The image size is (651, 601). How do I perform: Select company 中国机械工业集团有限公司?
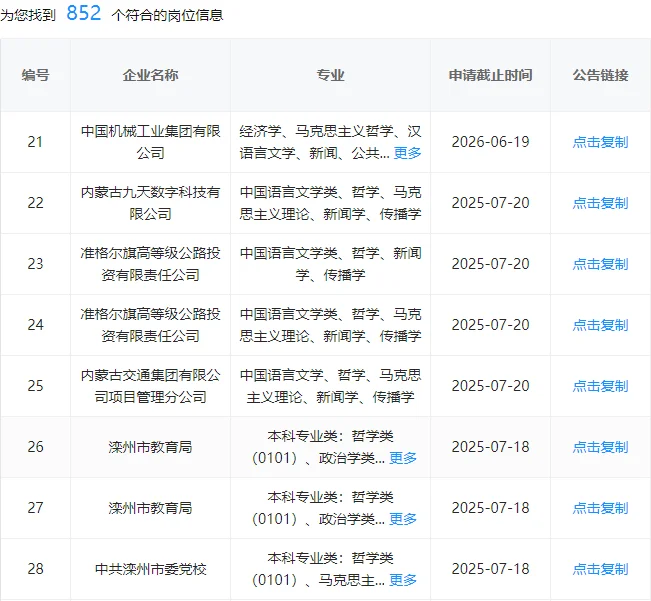tap(150, 142)
